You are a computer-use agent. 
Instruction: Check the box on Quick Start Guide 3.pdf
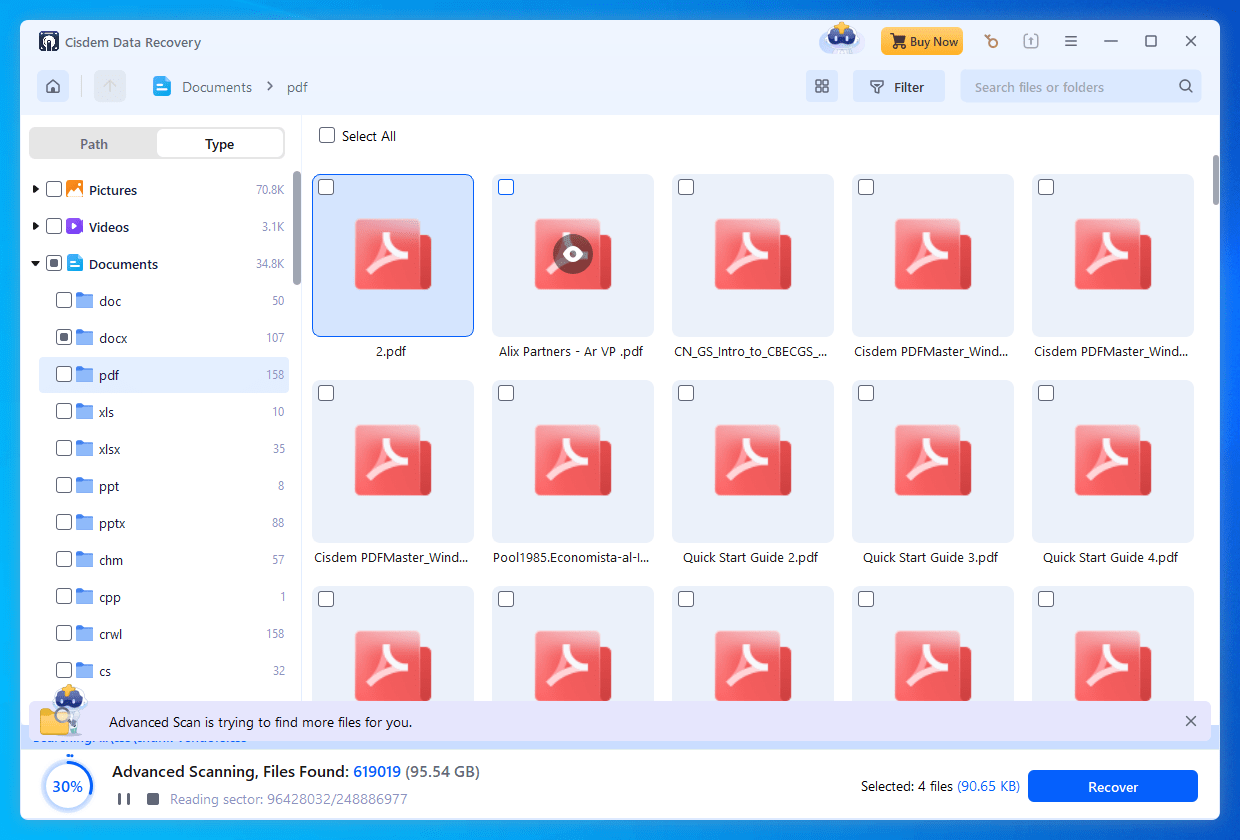(866, 393)
